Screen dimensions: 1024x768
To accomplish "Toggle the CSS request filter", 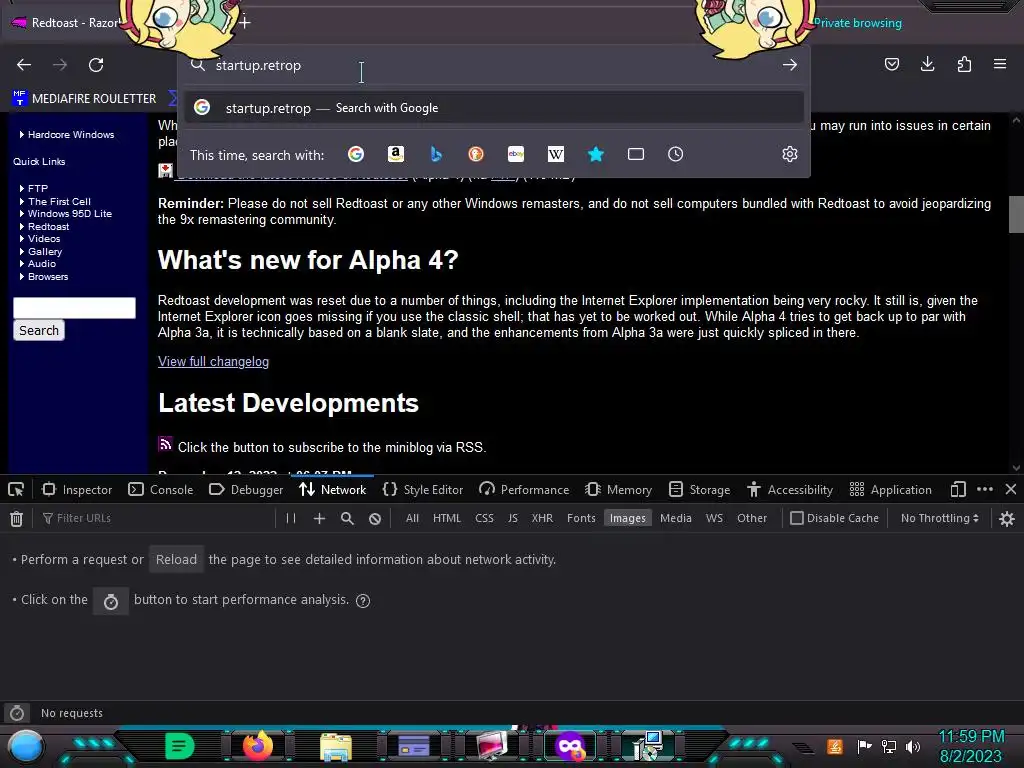I will 484,518.
